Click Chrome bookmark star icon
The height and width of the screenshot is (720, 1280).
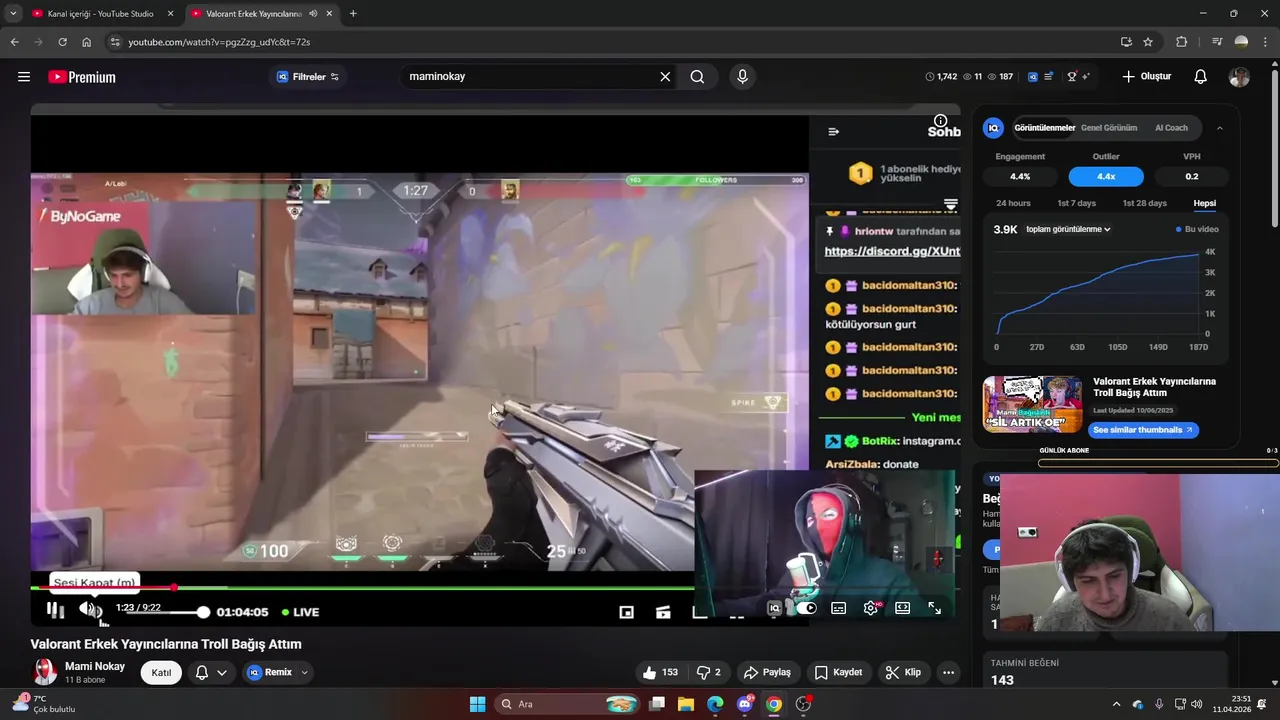(x=1148, y=42)
